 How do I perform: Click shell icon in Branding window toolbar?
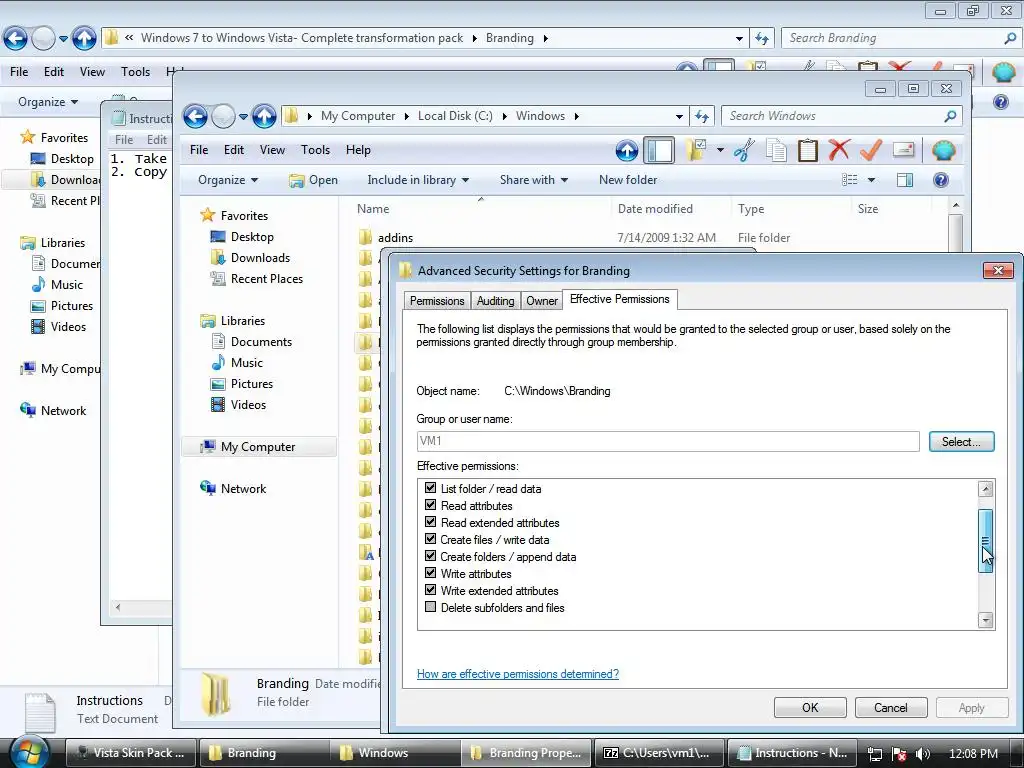[x=1004, y=72]
